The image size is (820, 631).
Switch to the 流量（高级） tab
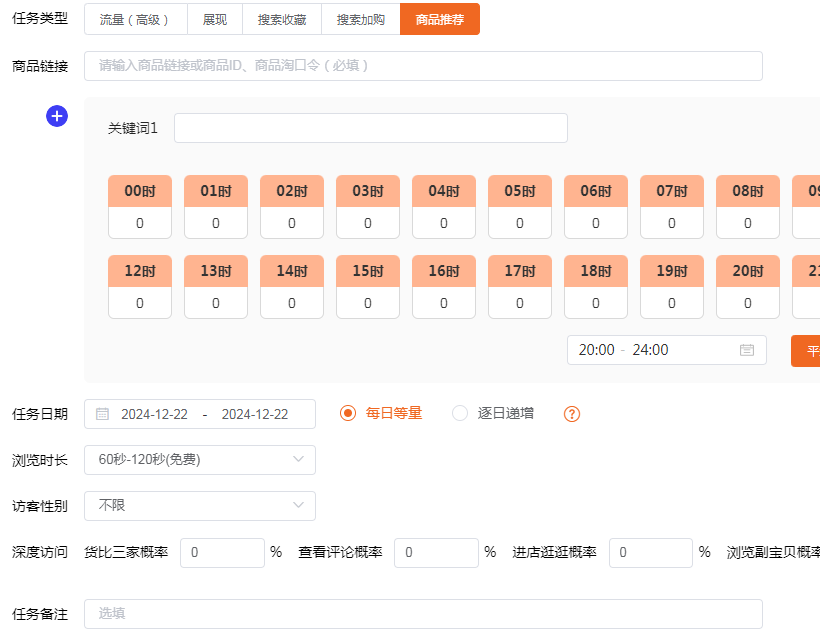tap(135, 19)
